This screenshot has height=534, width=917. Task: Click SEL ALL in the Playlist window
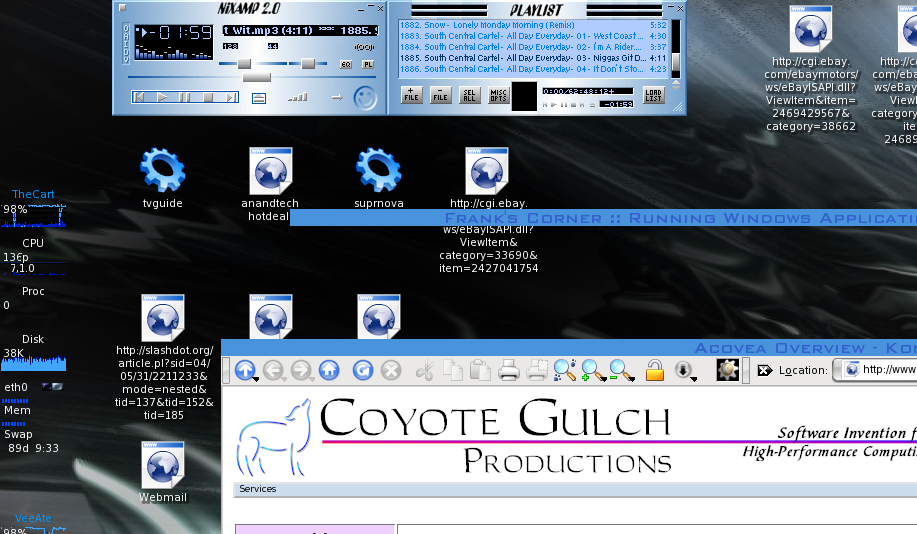pyautogui.click(x=469, y=95)
